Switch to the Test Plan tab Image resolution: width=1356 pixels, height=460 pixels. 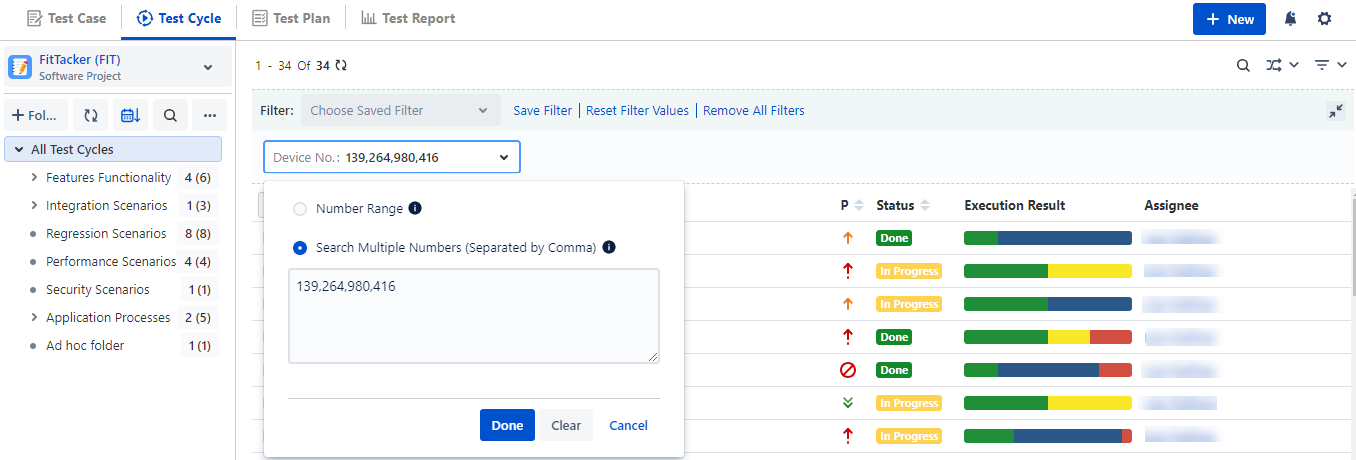pos(291,18)
